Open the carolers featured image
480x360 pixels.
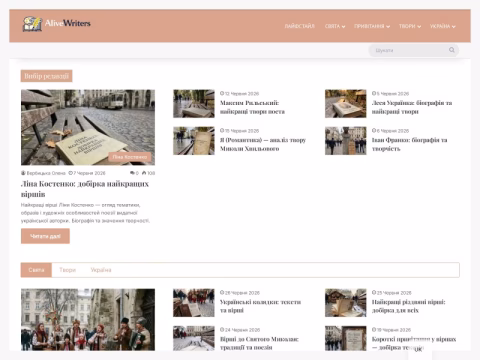coord(88,319)
